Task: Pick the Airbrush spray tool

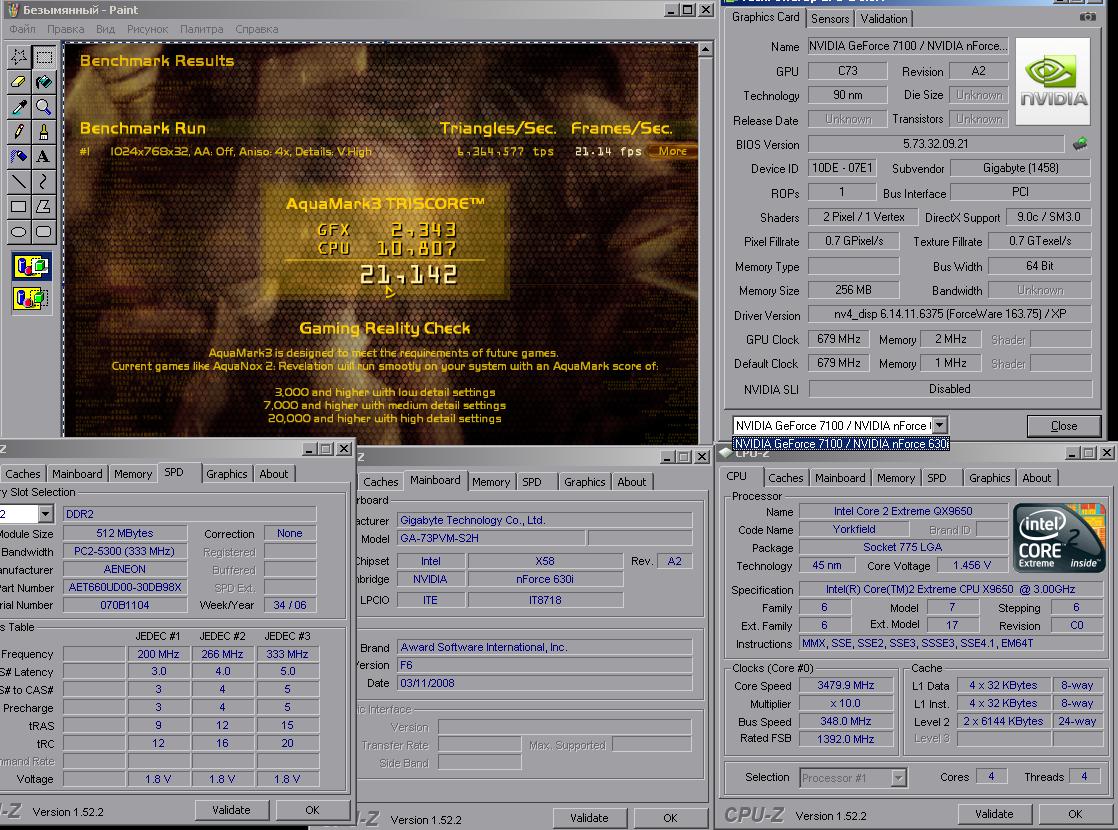Action: point(19,157)
